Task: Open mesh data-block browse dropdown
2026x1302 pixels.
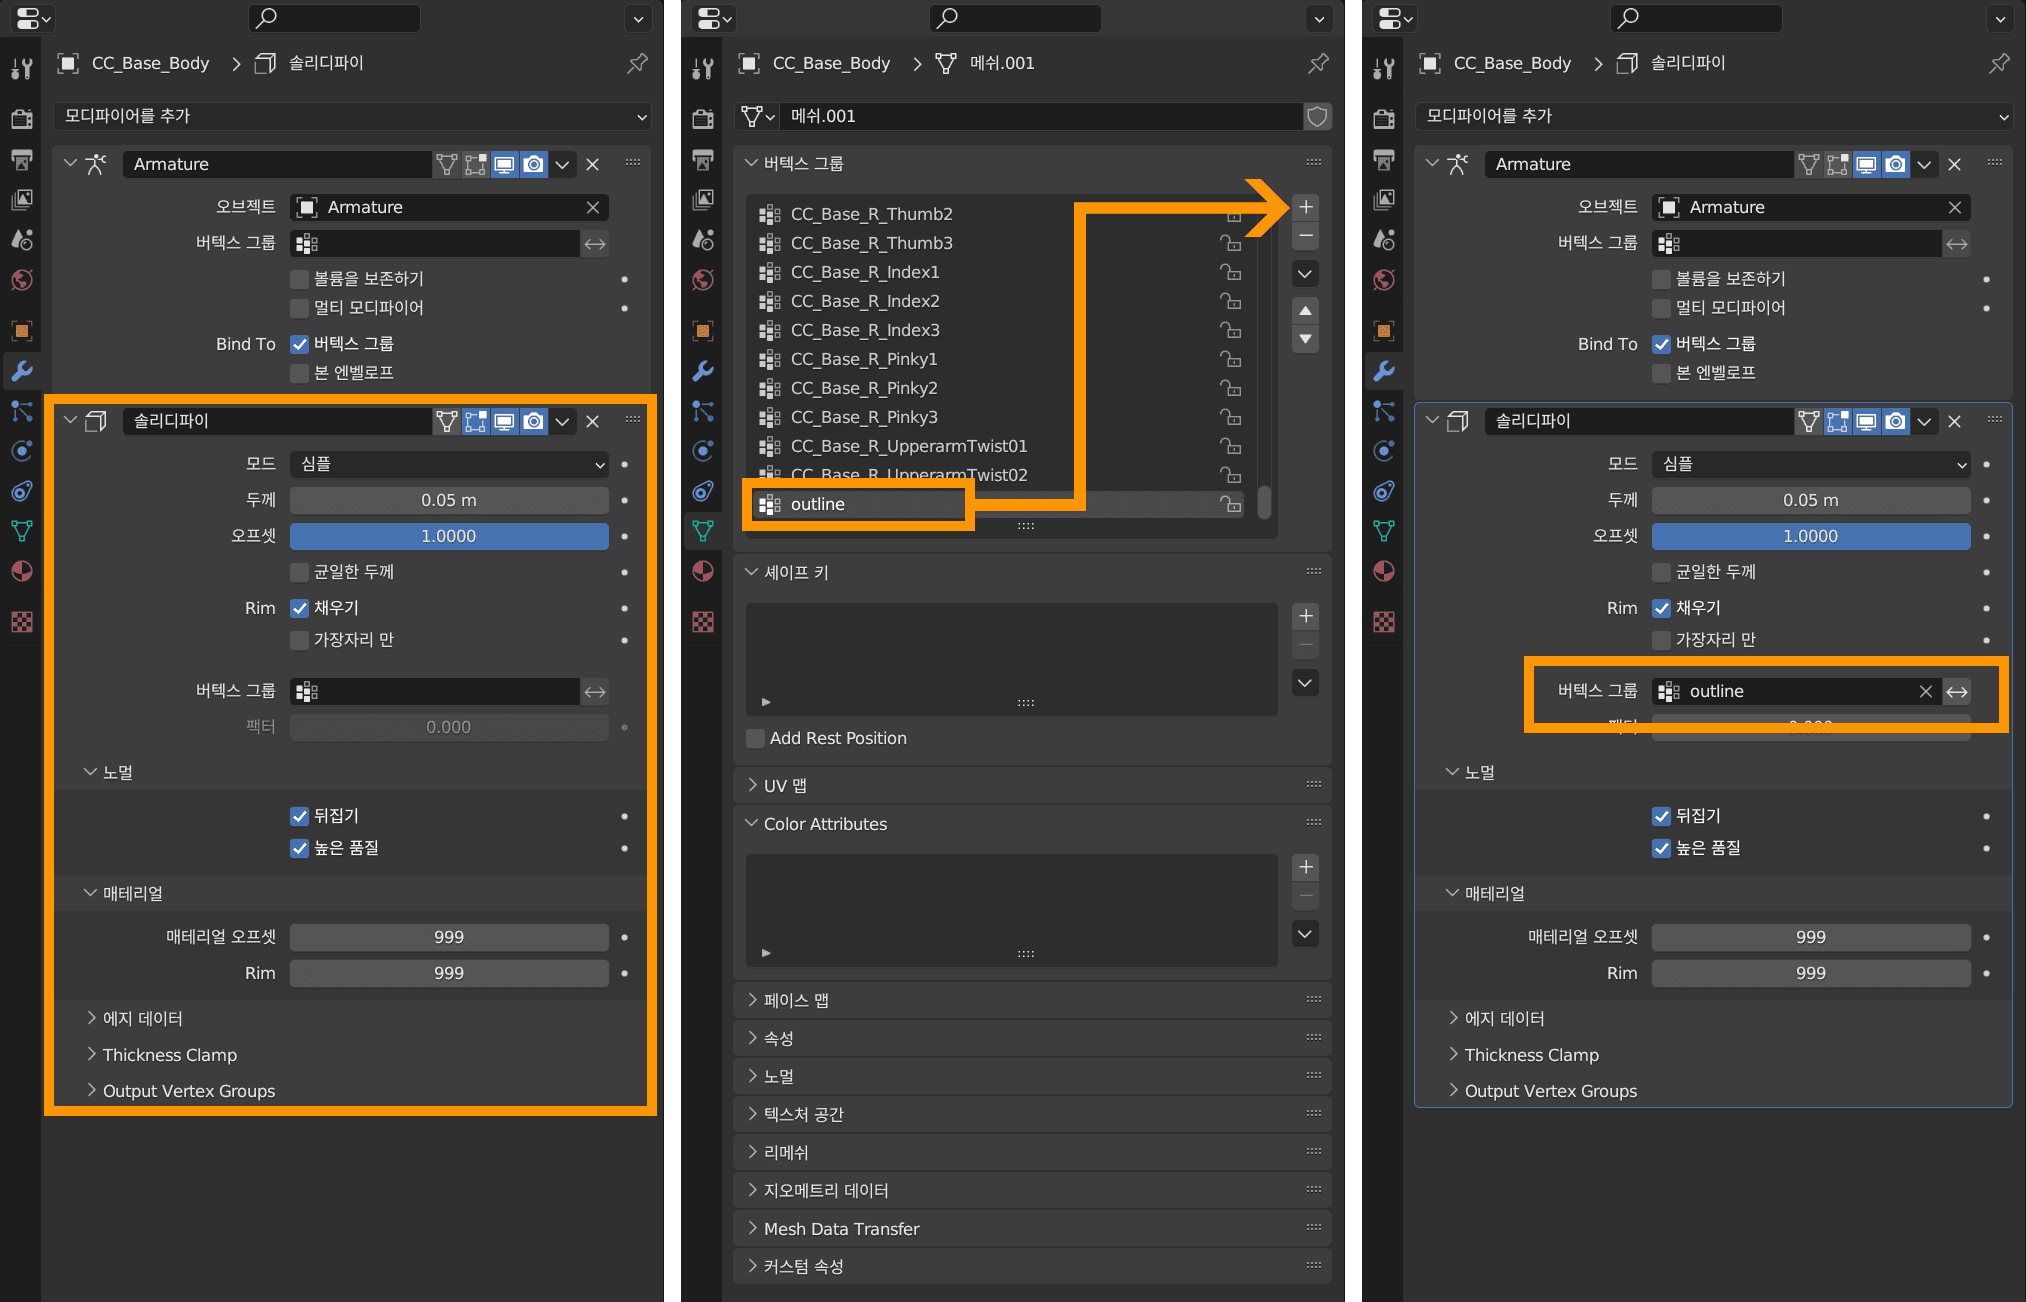Action: 757,116
